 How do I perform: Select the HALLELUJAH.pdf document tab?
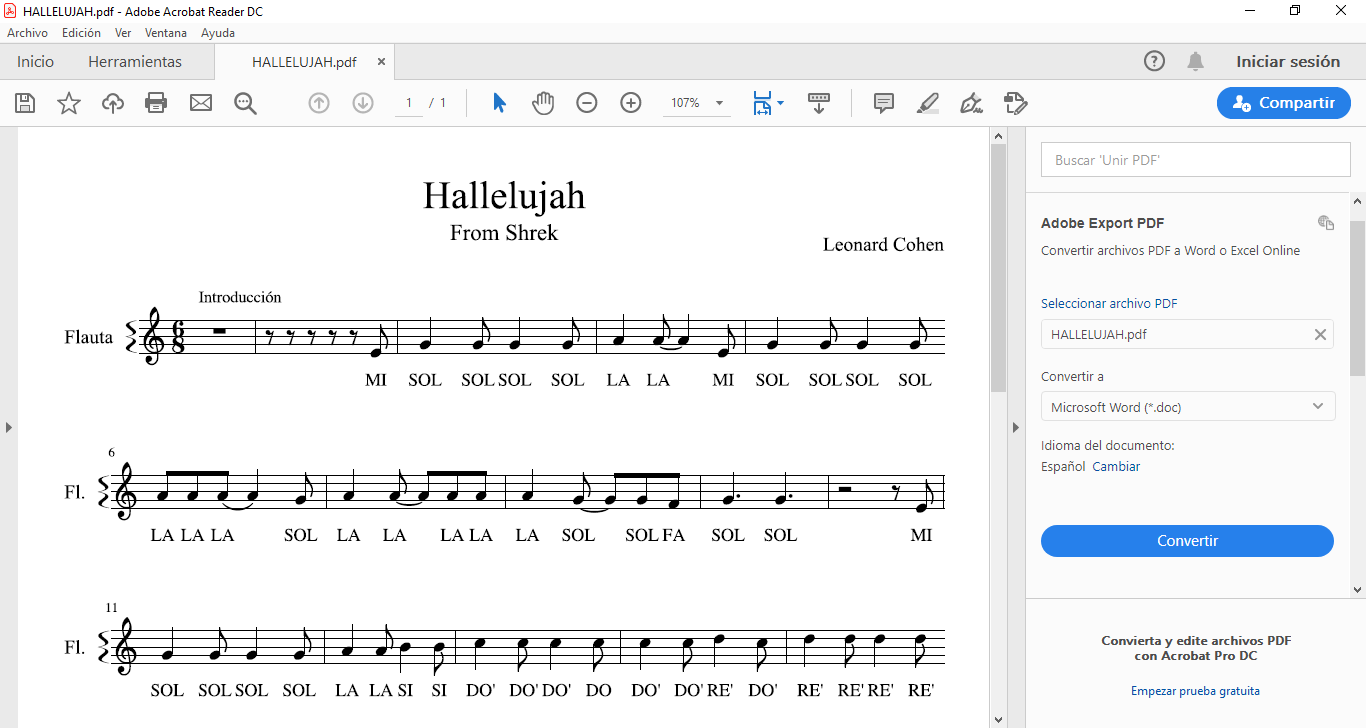[x=304, y=62]
